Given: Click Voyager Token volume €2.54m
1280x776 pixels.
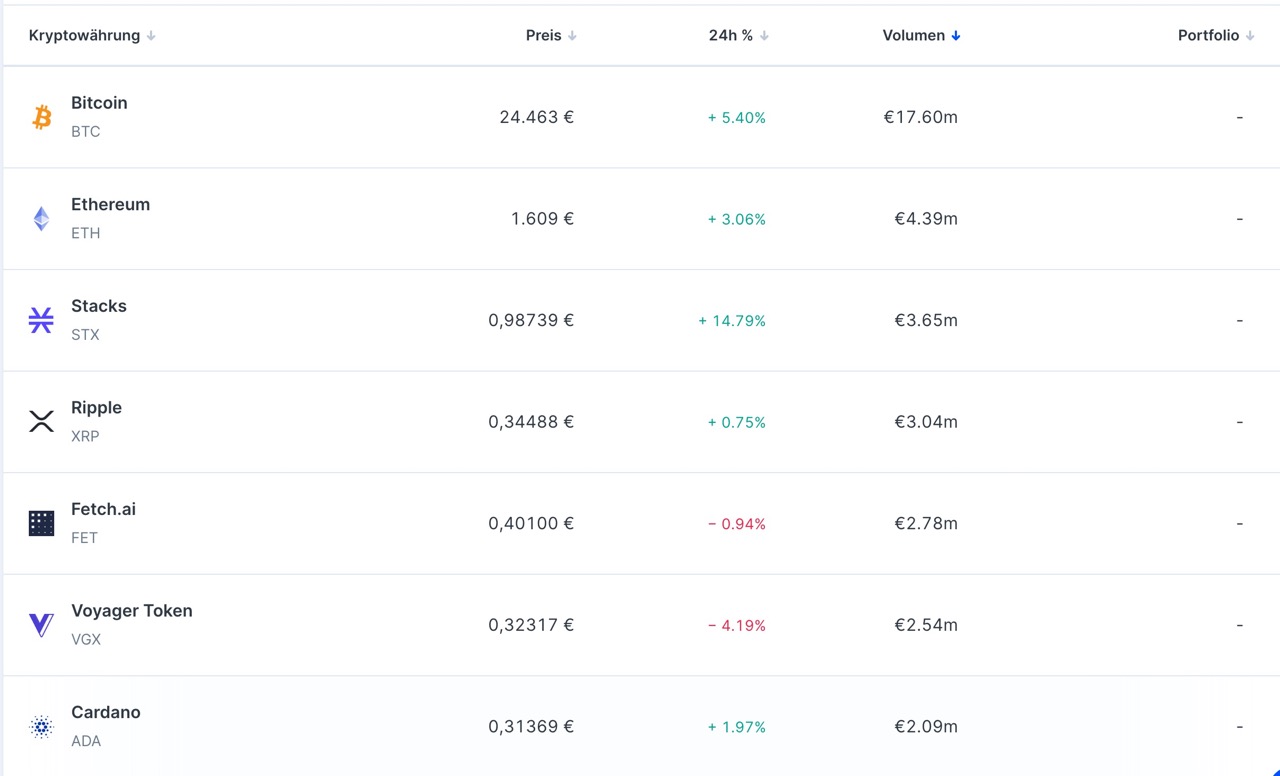Looking at the screenshot, I should [926, 625].
